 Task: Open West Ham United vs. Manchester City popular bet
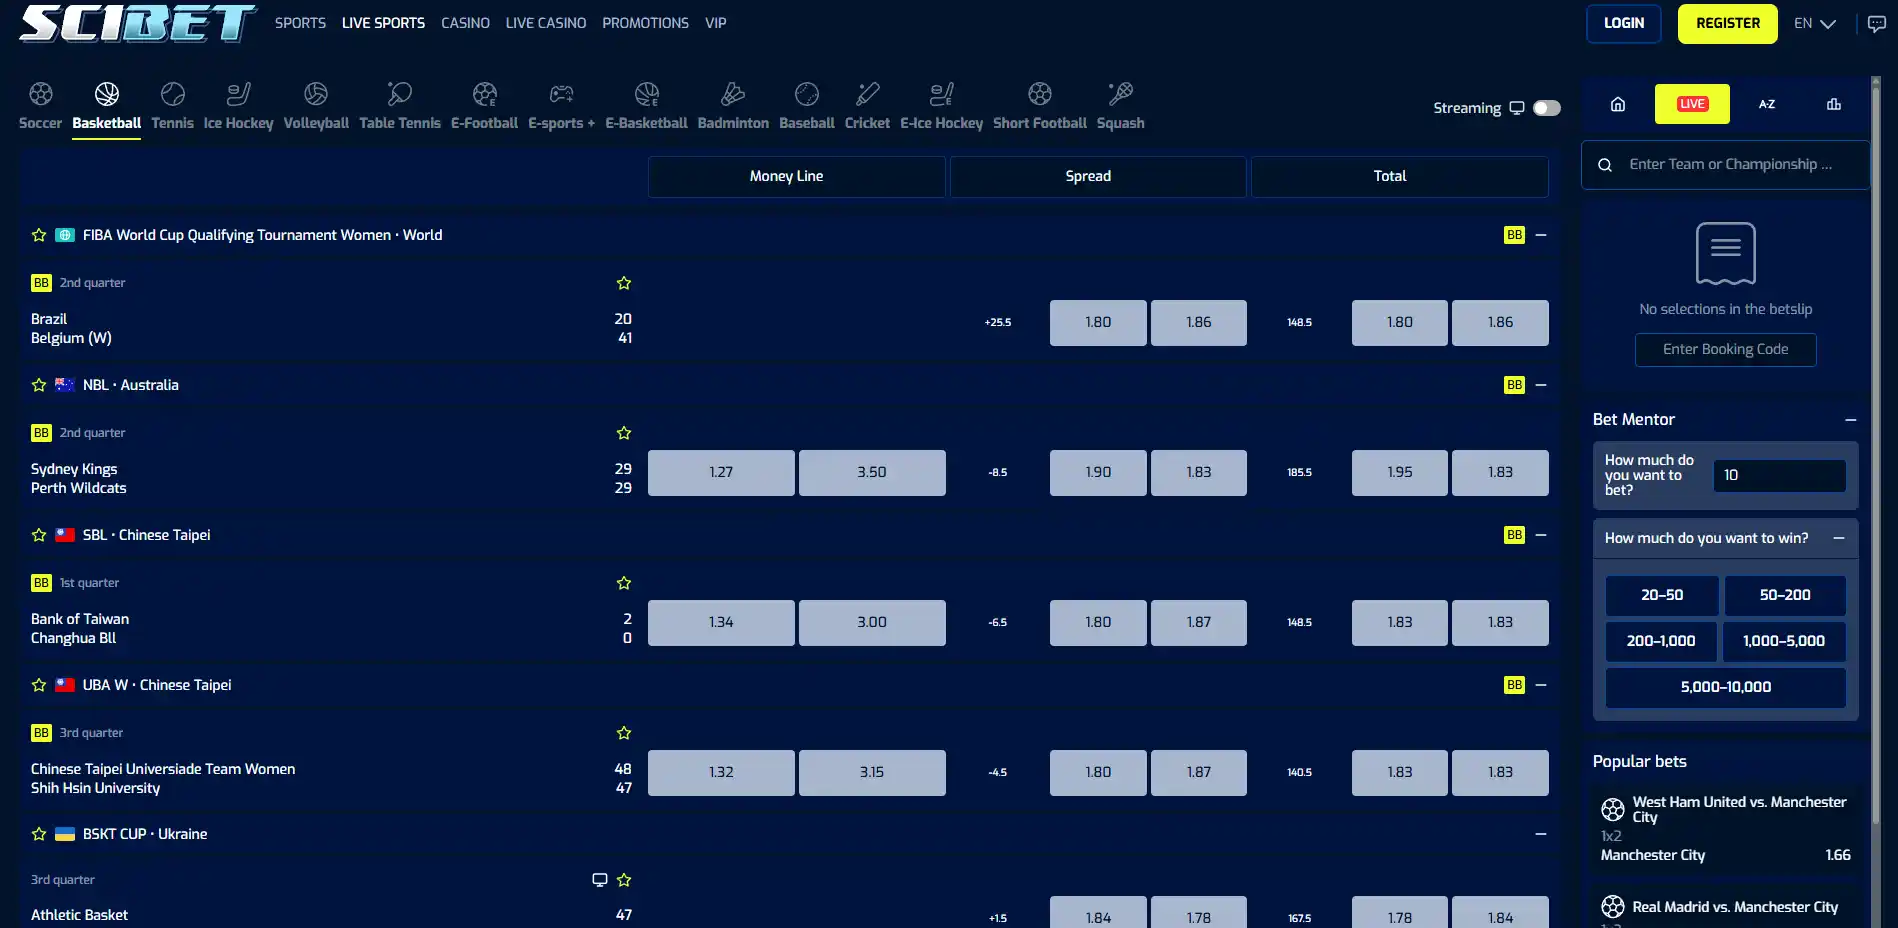pyautogui.click(x=1726, y=828)
